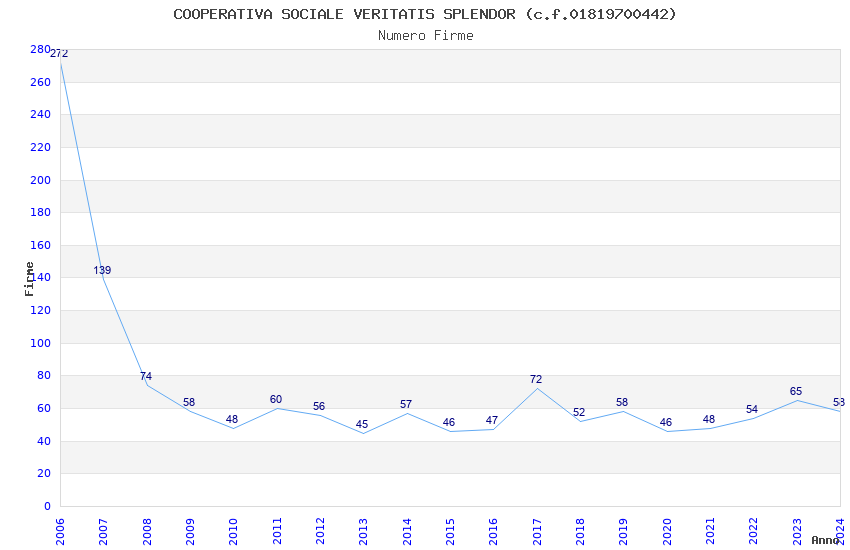
Task: Select the 2024 year label on x-axis
Action: [x=840, y=528]
